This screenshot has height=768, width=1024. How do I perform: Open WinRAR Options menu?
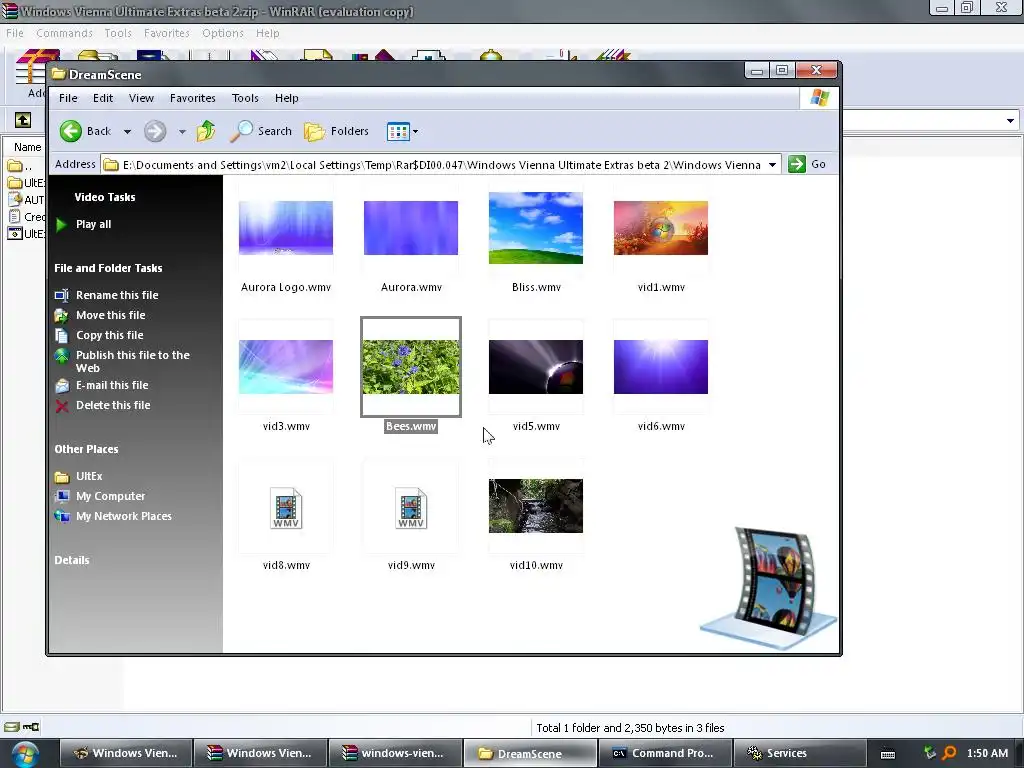(x=223, y=33)
